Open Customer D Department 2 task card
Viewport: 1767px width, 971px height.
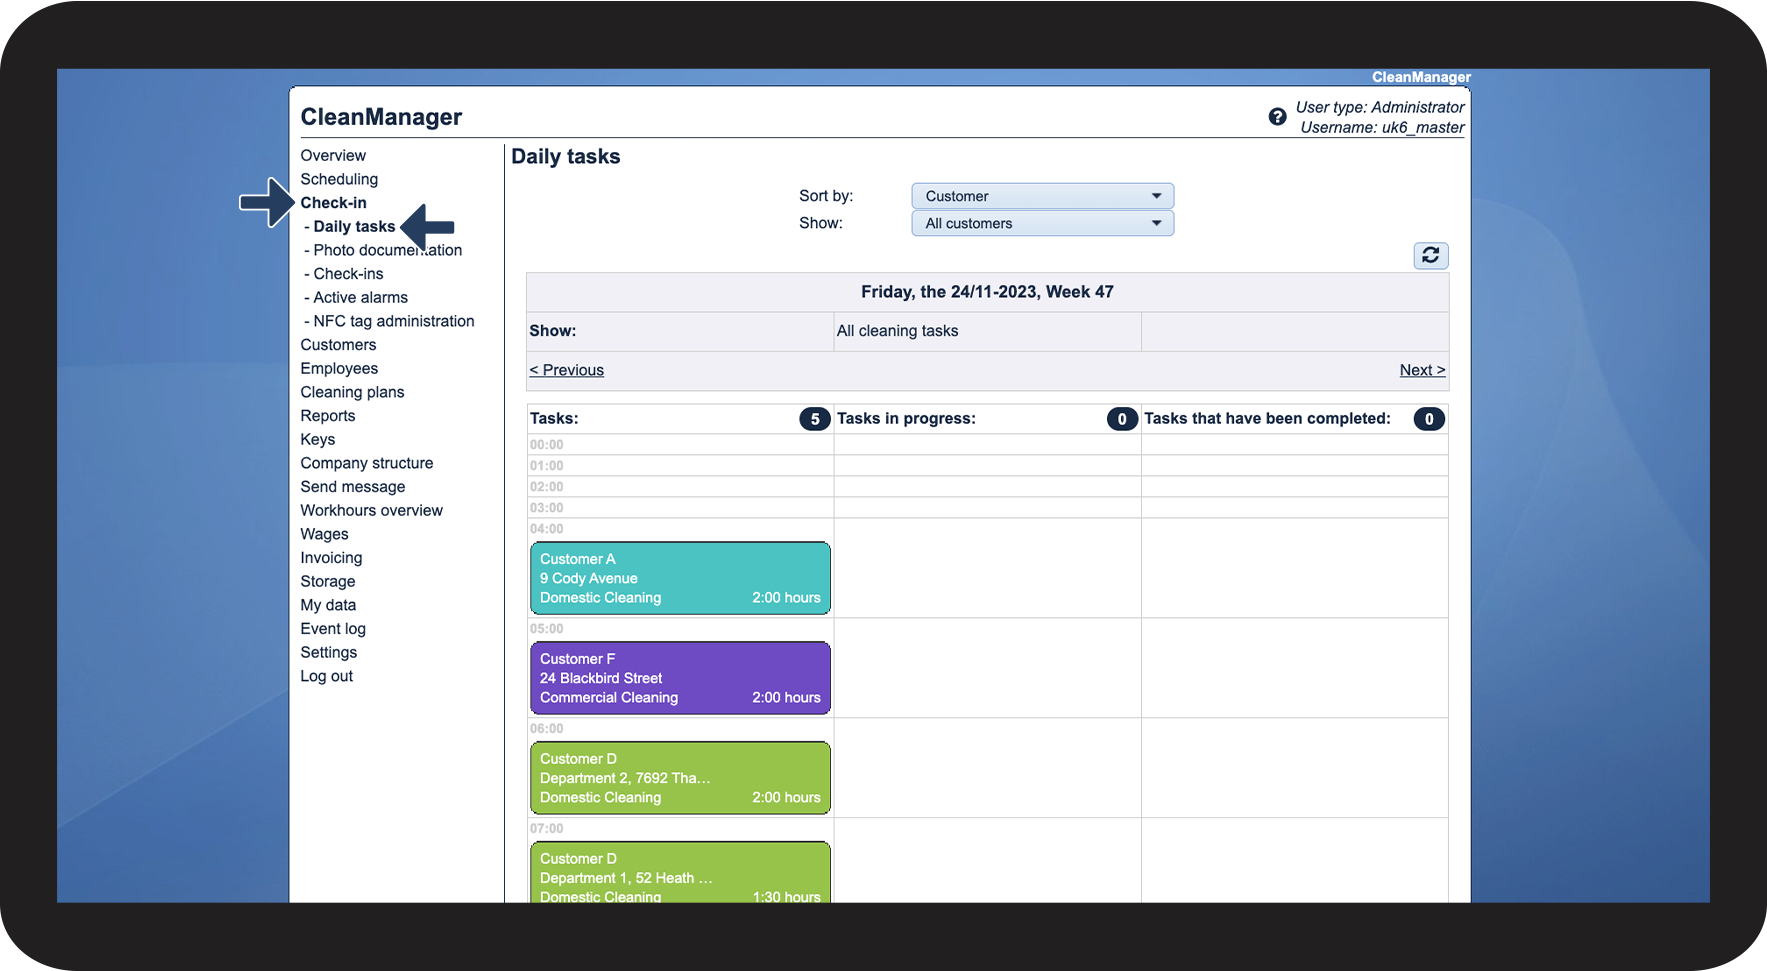(x=680, y=778)
